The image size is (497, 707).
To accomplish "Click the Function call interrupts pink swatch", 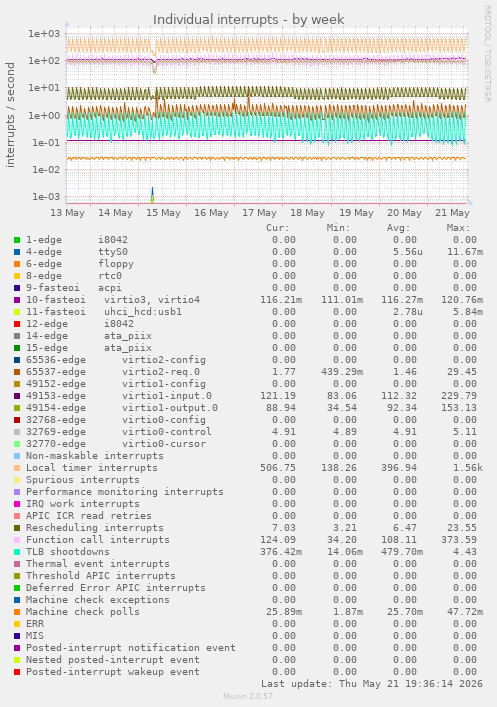I will 17,540.
